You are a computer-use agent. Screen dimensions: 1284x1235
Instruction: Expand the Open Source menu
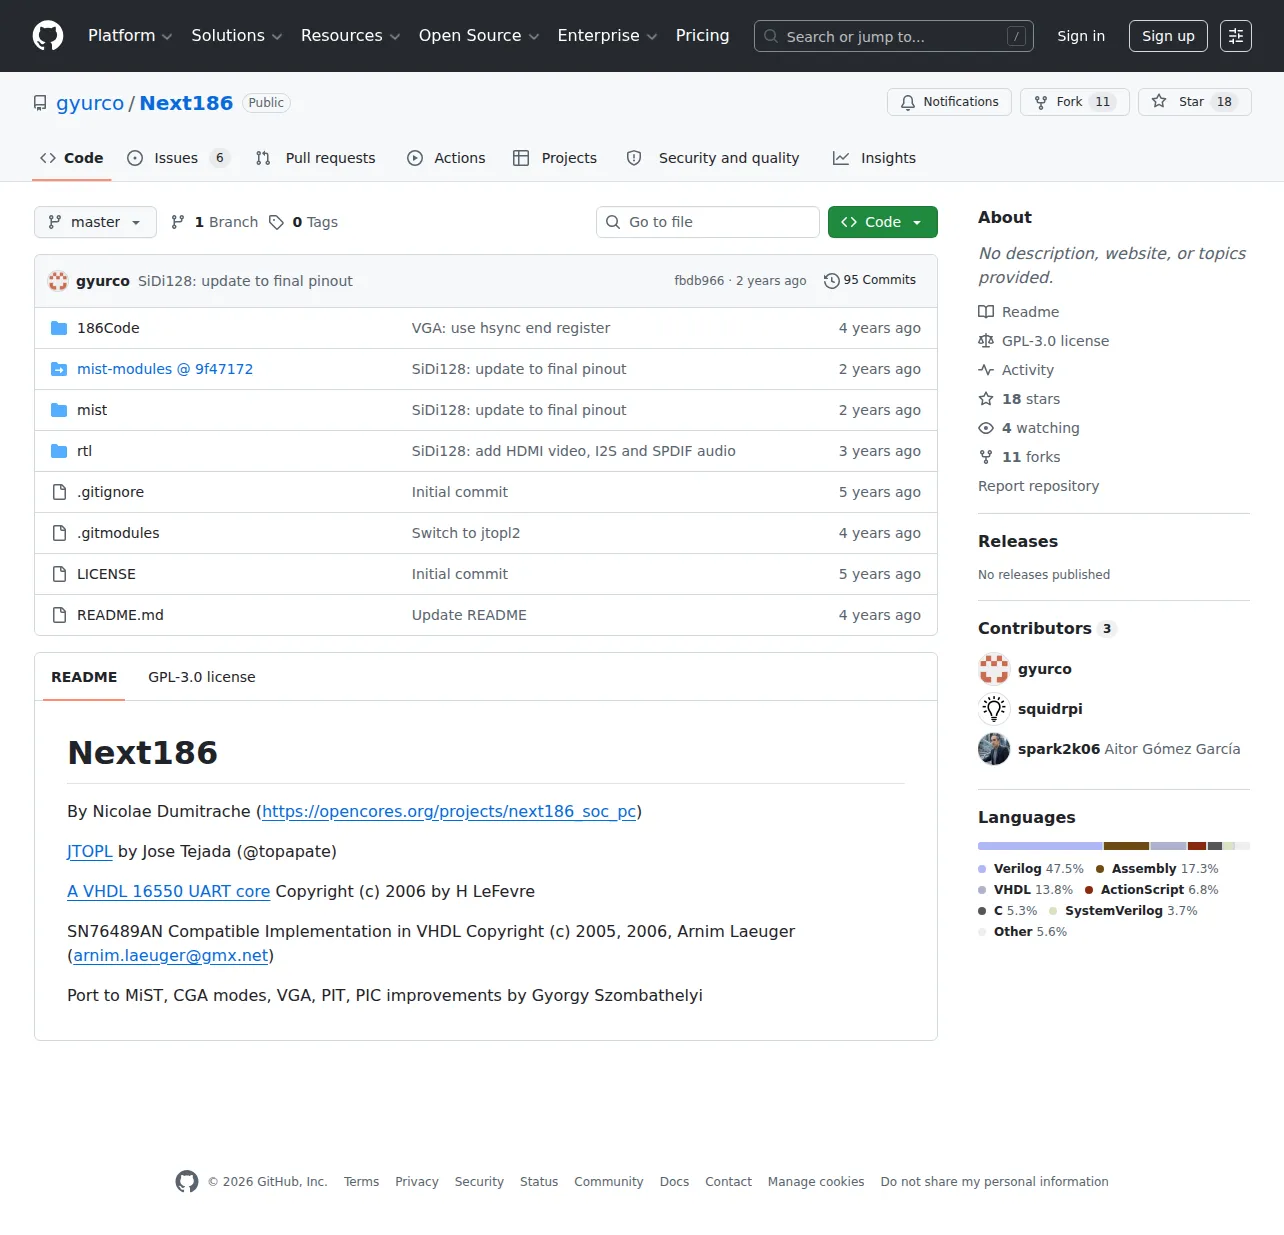click(479, 36)
